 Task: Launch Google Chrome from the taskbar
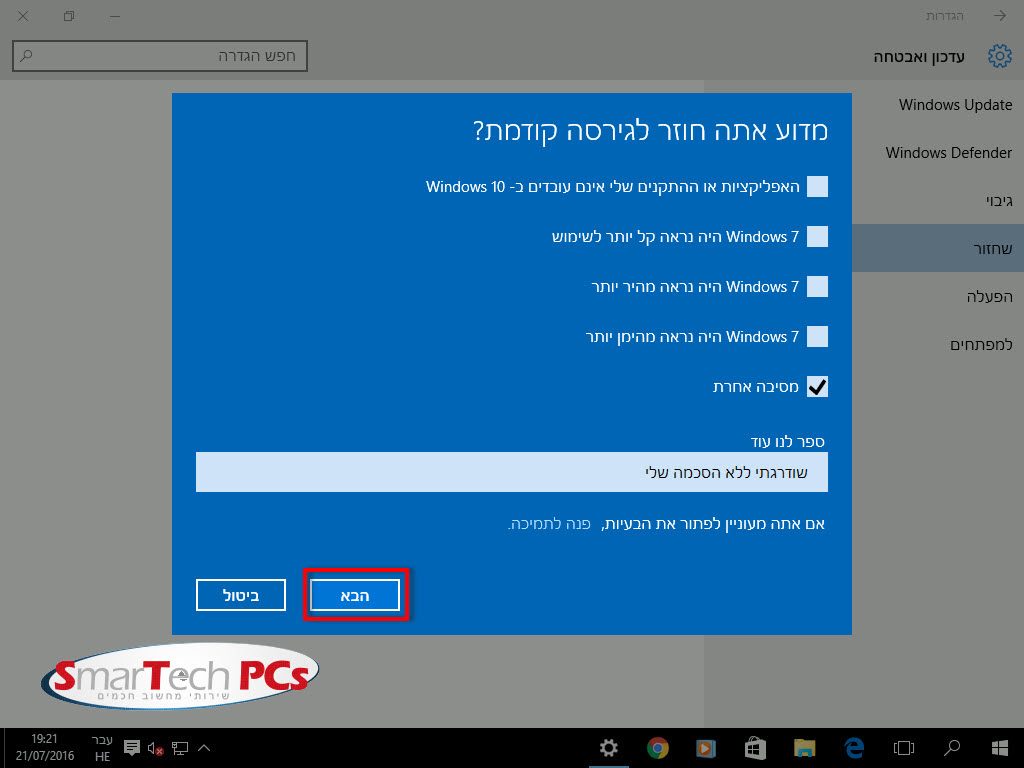pyautogui.click(x=658, y=748)
